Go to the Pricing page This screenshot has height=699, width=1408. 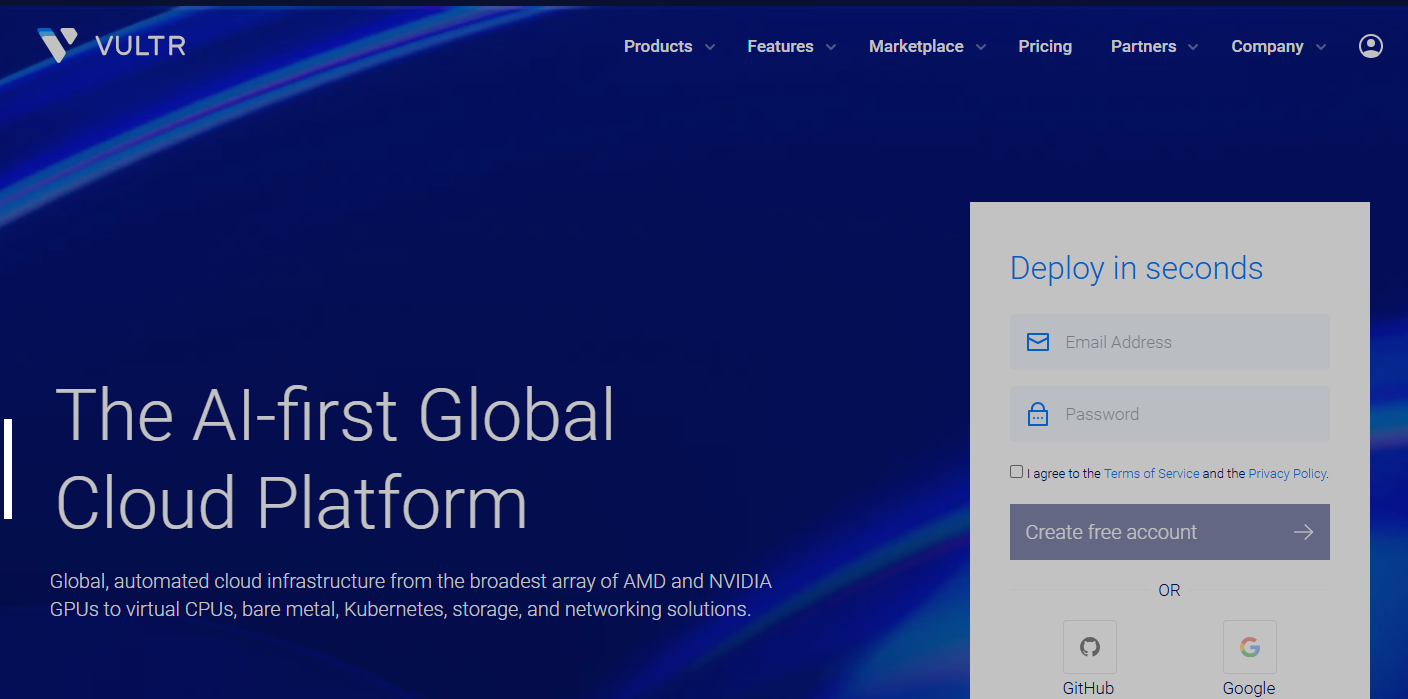[x=1045, y=46]
